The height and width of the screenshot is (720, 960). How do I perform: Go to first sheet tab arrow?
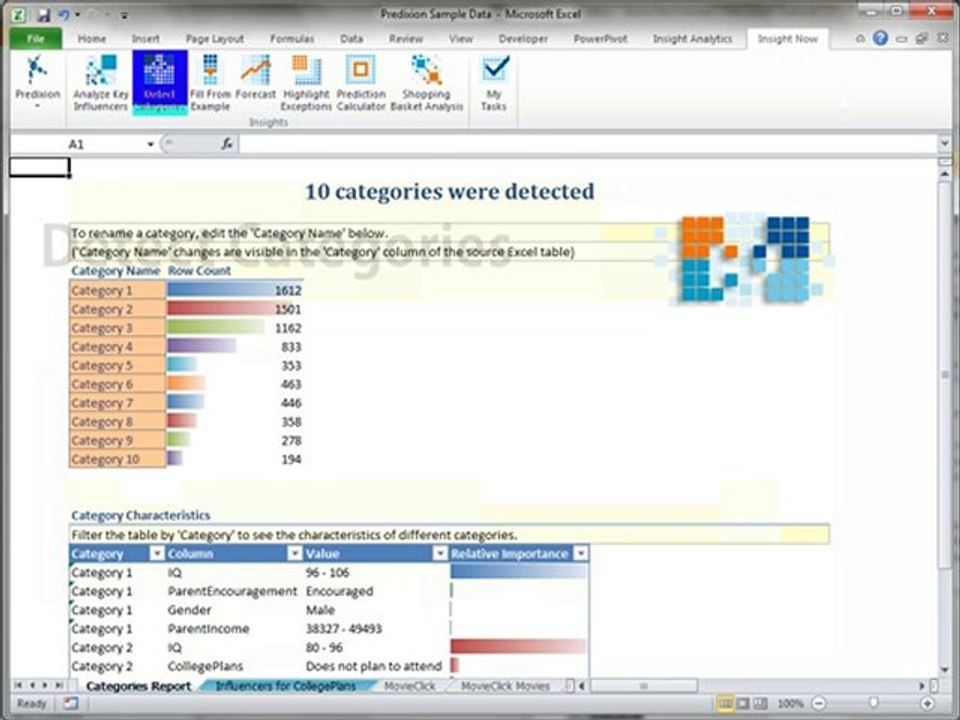(x=18, y=686)
